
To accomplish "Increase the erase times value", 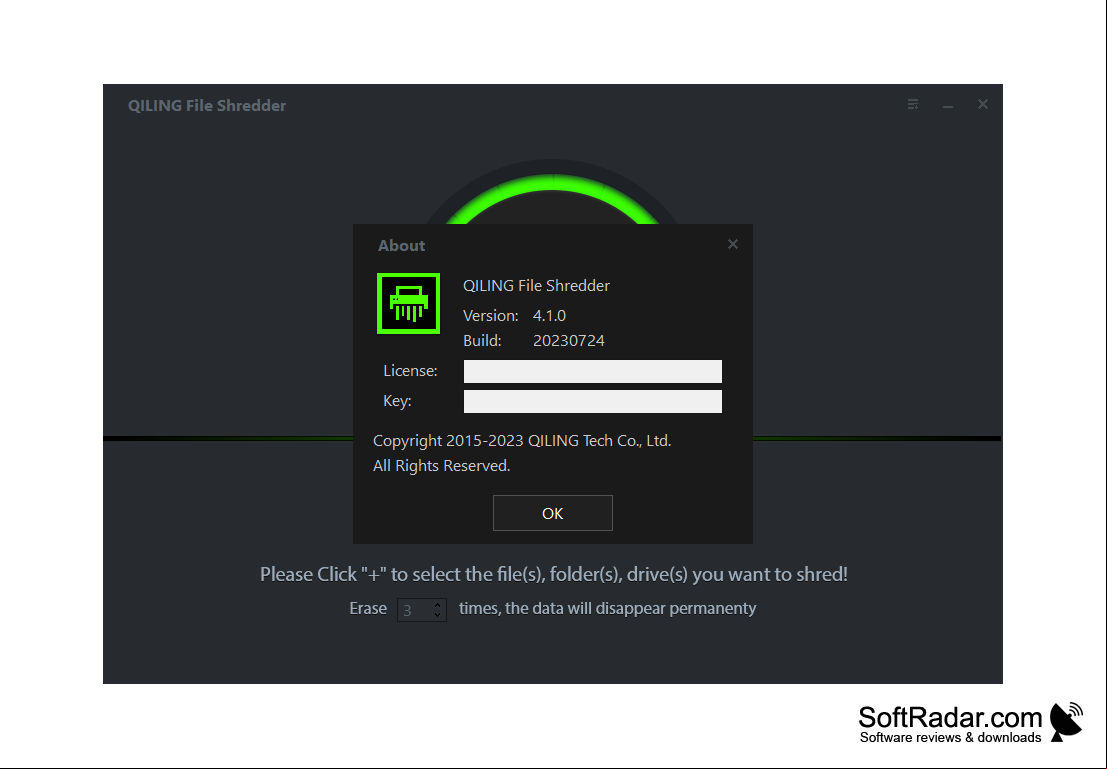I will pos(438,604).
